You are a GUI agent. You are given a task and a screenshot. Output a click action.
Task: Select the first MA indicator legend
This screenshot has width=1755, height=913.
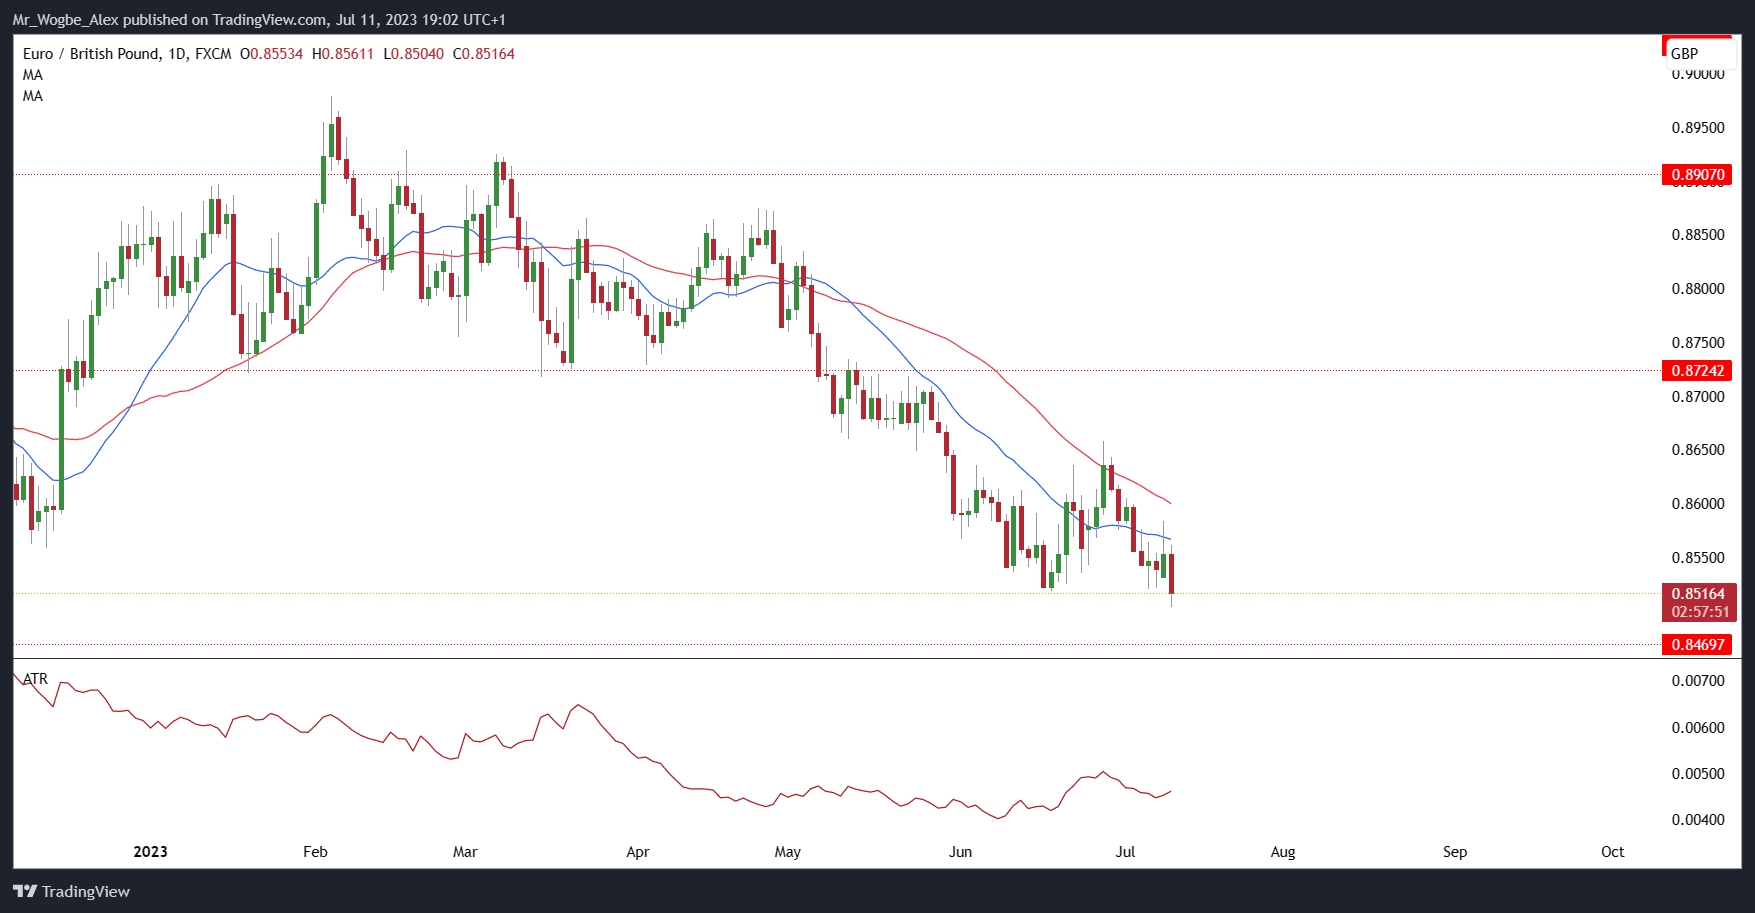pos(33,75)
